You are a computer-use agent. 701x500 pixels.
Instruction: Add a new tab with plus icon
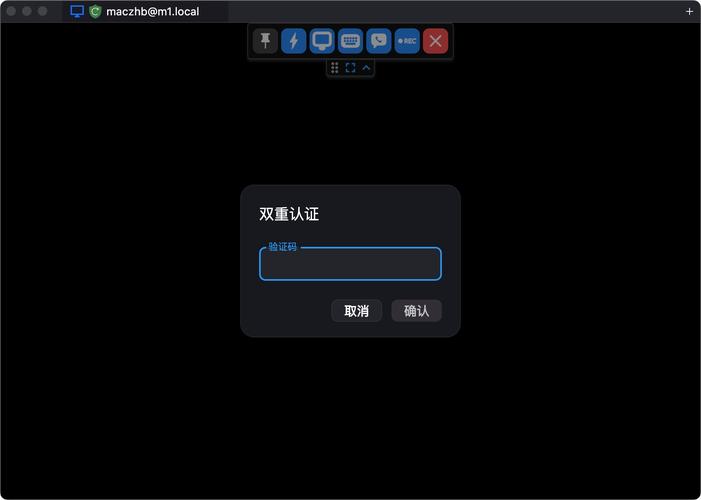click(x=689, y=12)
